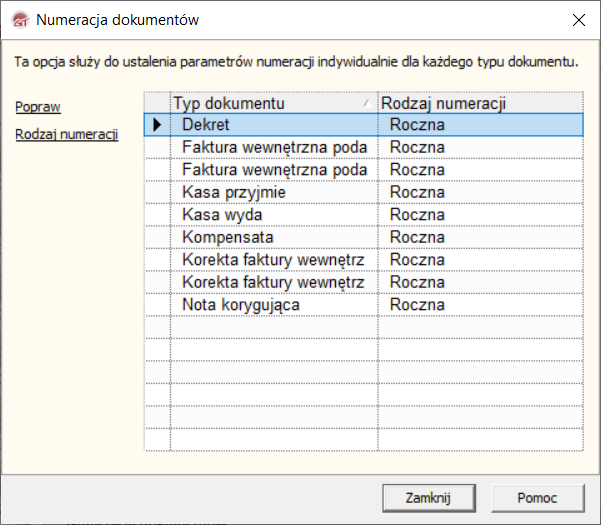Click the Rodzaj numeracji link on the left
The image size is (601, 525).
click(x=67, y=134)
